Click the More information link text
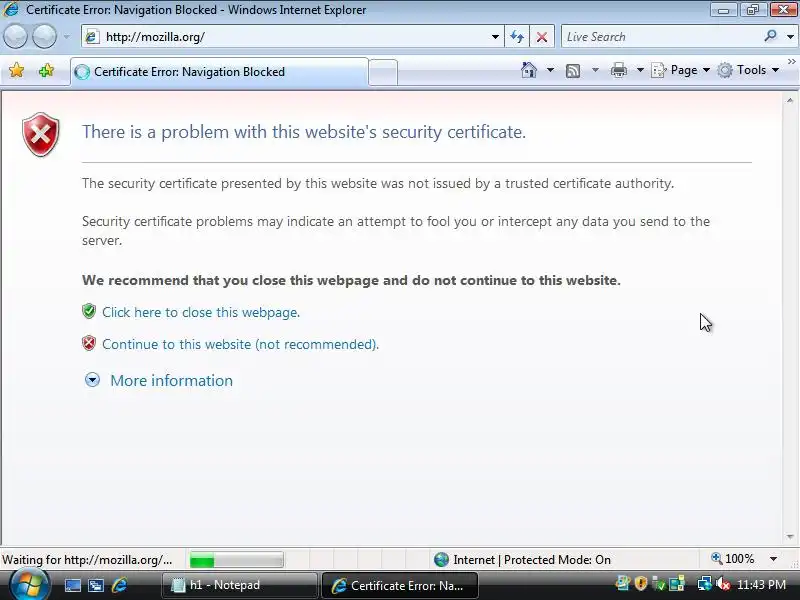 171,381
